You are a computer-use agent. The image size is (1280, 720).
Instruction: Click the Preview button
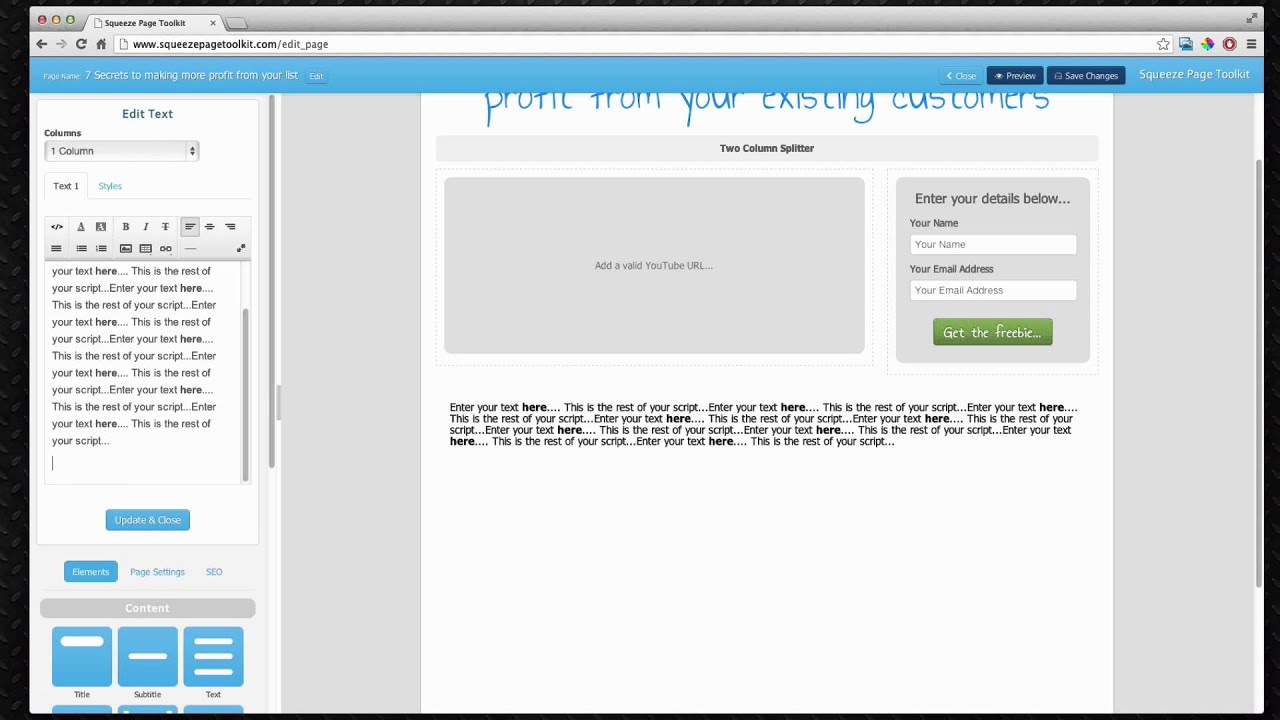[1015, 76]
